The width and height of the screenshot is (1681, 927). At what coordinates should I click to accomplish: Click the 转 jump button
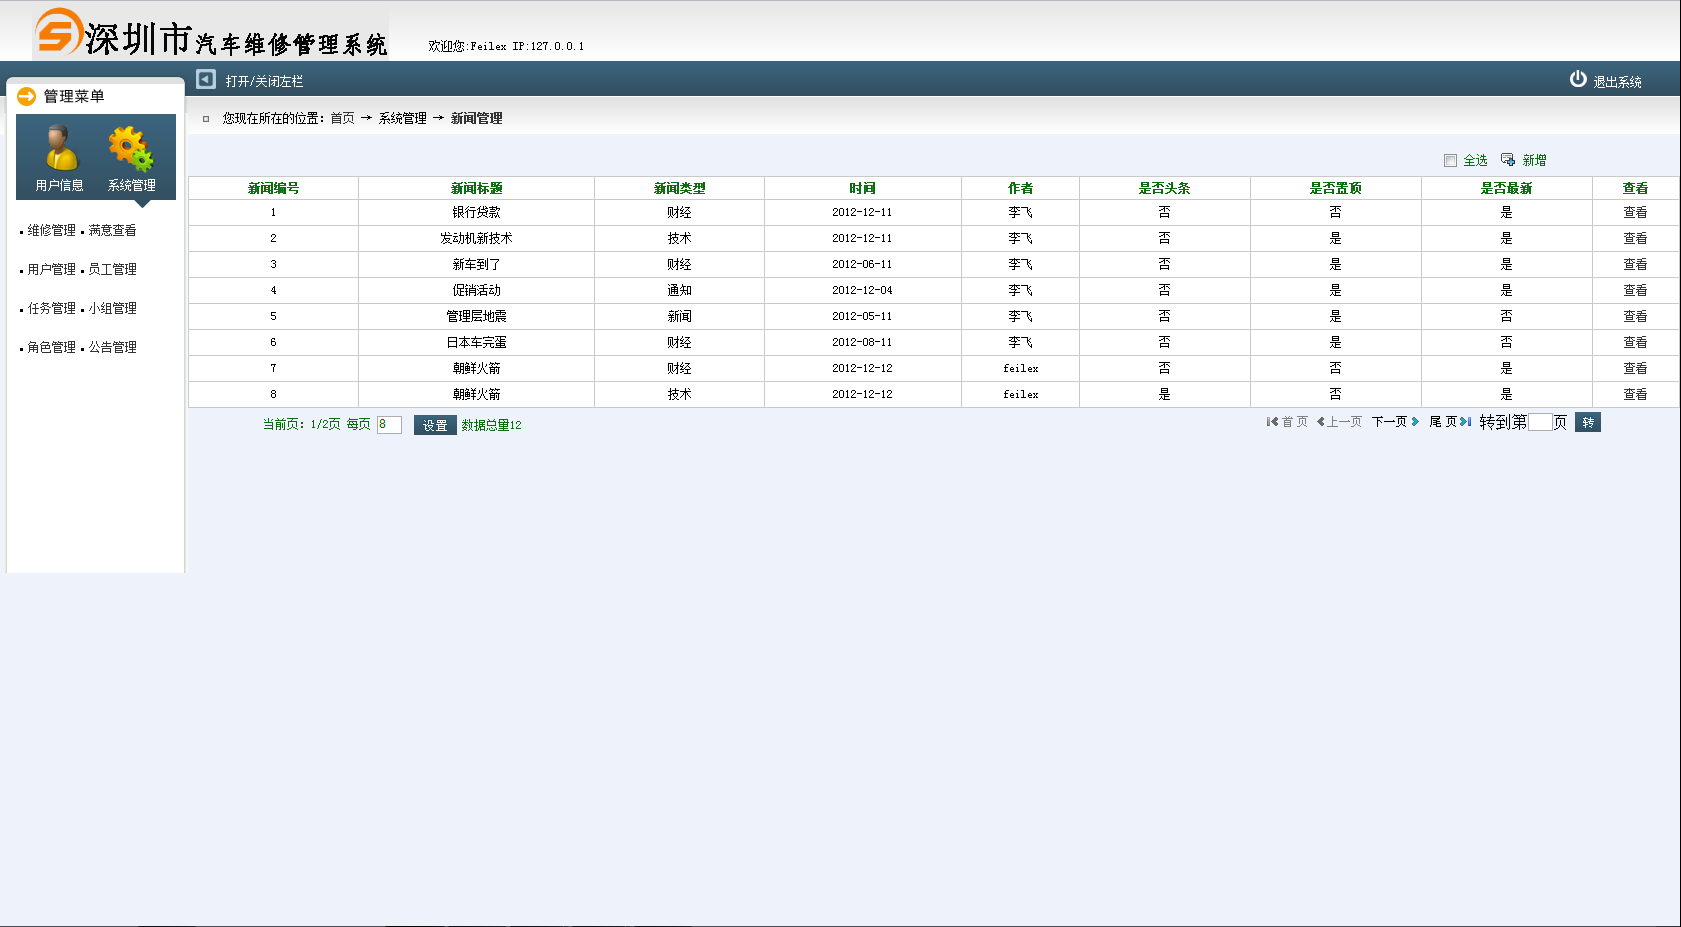1588,422
